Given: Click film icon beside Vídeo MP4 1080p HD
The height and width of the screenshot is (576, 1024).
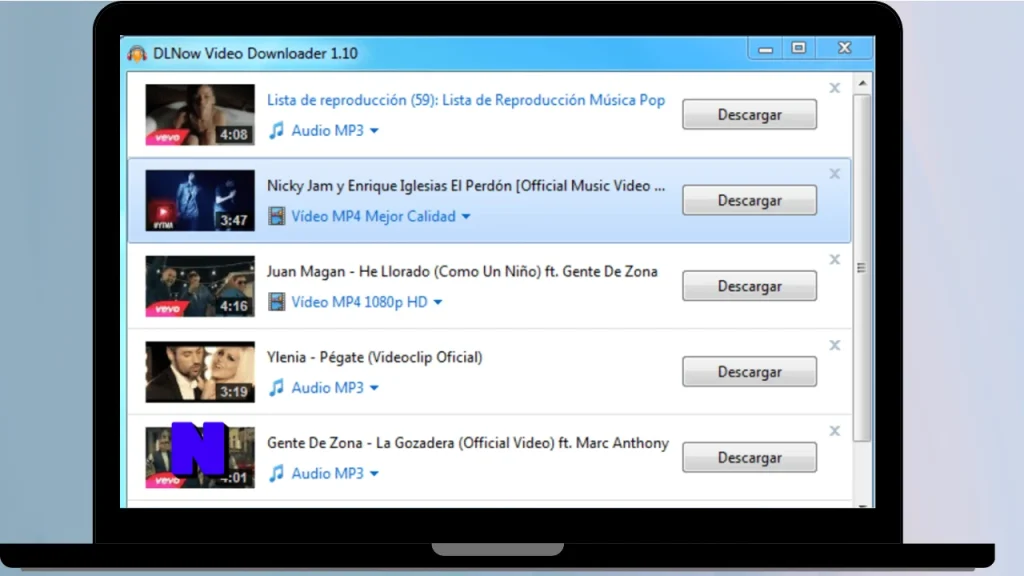Looking at the screenshot, I should point(277,301).
